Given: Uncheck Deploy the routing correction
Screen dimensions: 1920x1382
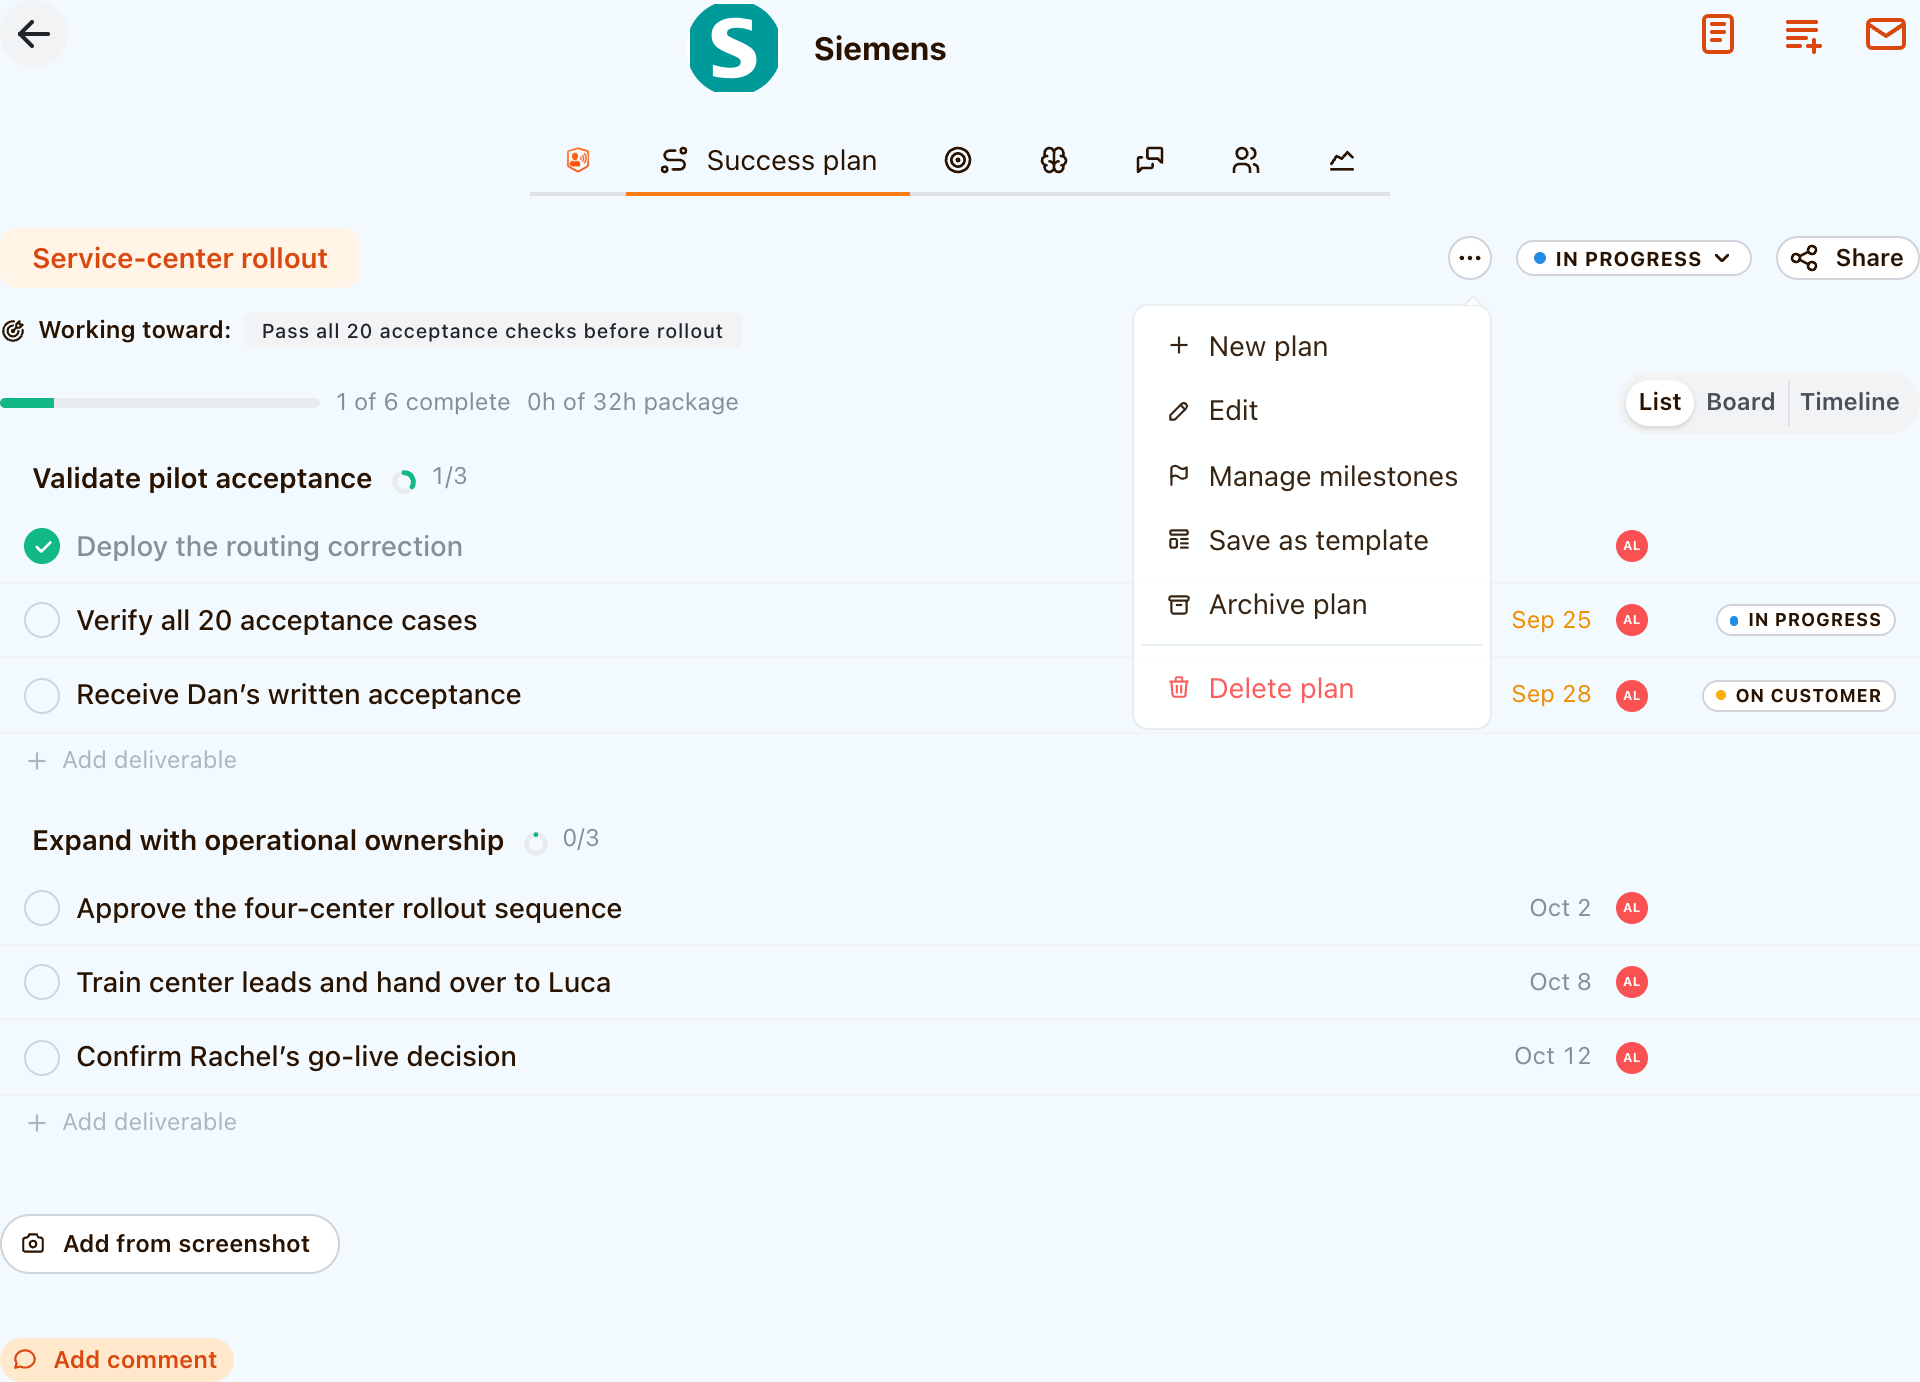Looking at the screenshot, I should click(42, 546).
